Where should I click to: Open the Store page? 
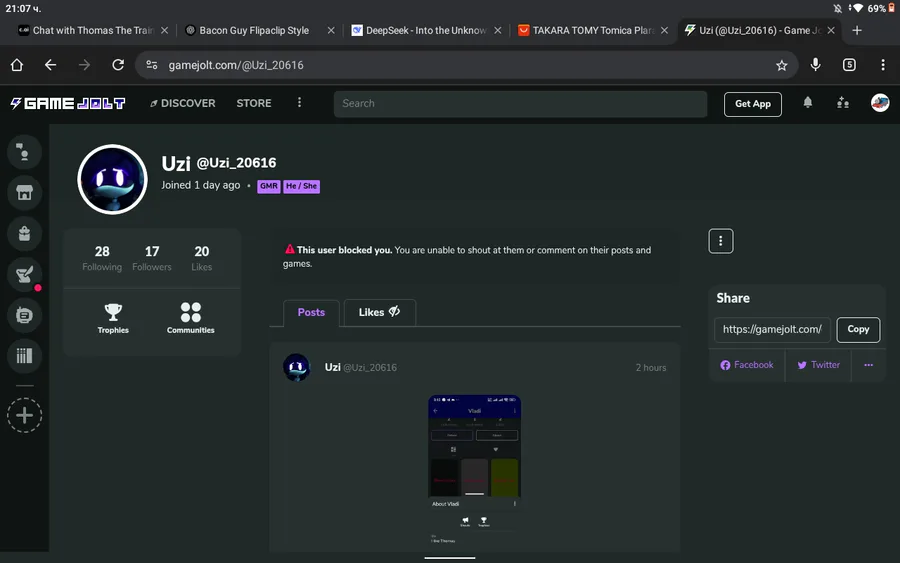[x=254, y=103]
